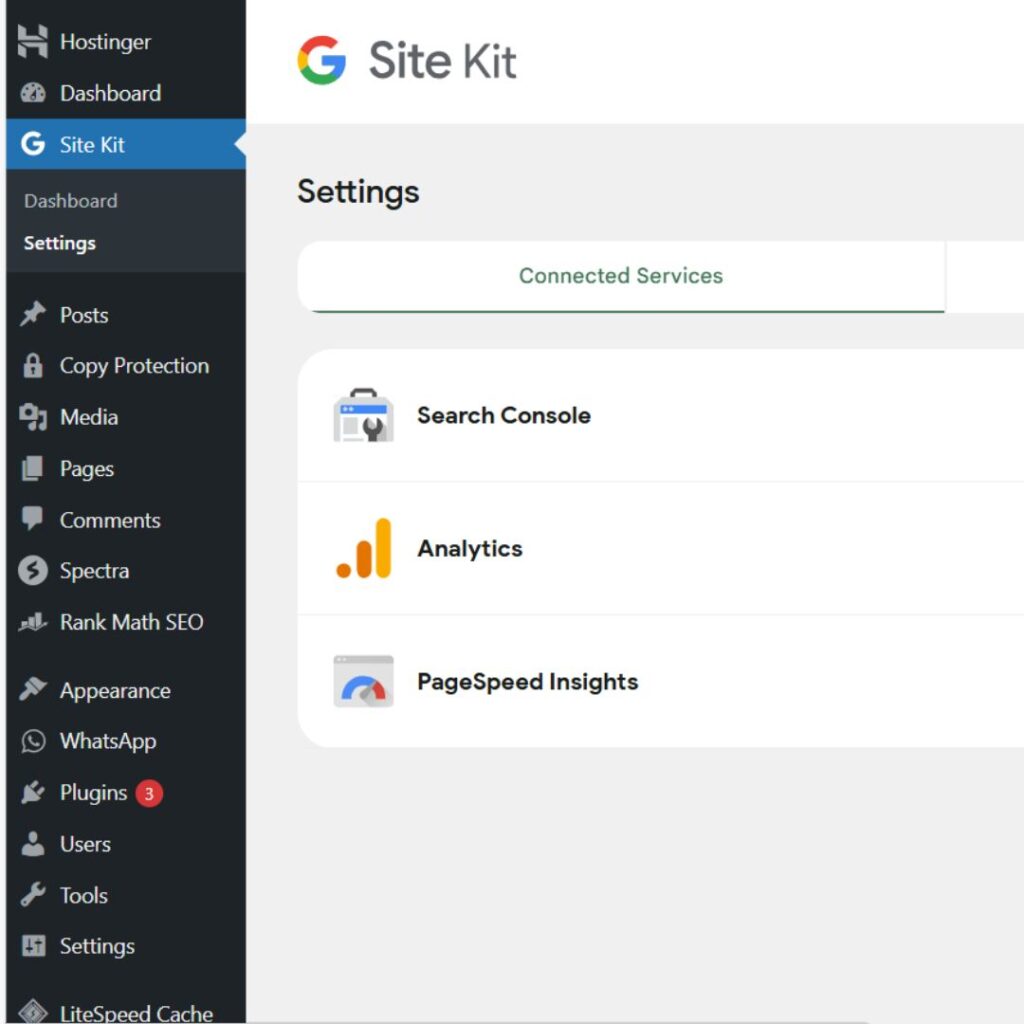Image resolution: width=1024 pixels, height=1024 pixels.
Task: Switch to the Connected Services tab
Action: coord(621,276)
